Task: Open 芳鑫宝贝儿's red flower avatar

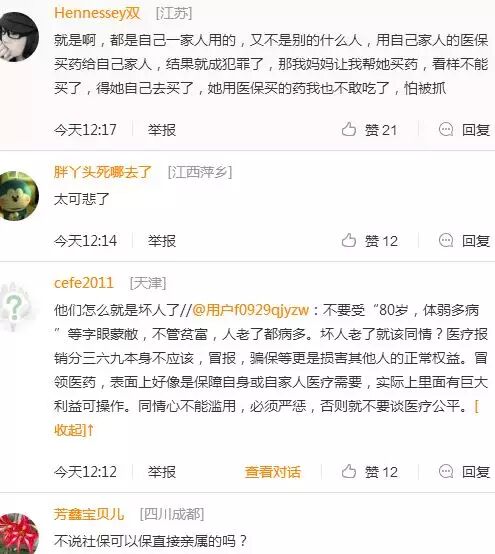Action: pos(18,534)
